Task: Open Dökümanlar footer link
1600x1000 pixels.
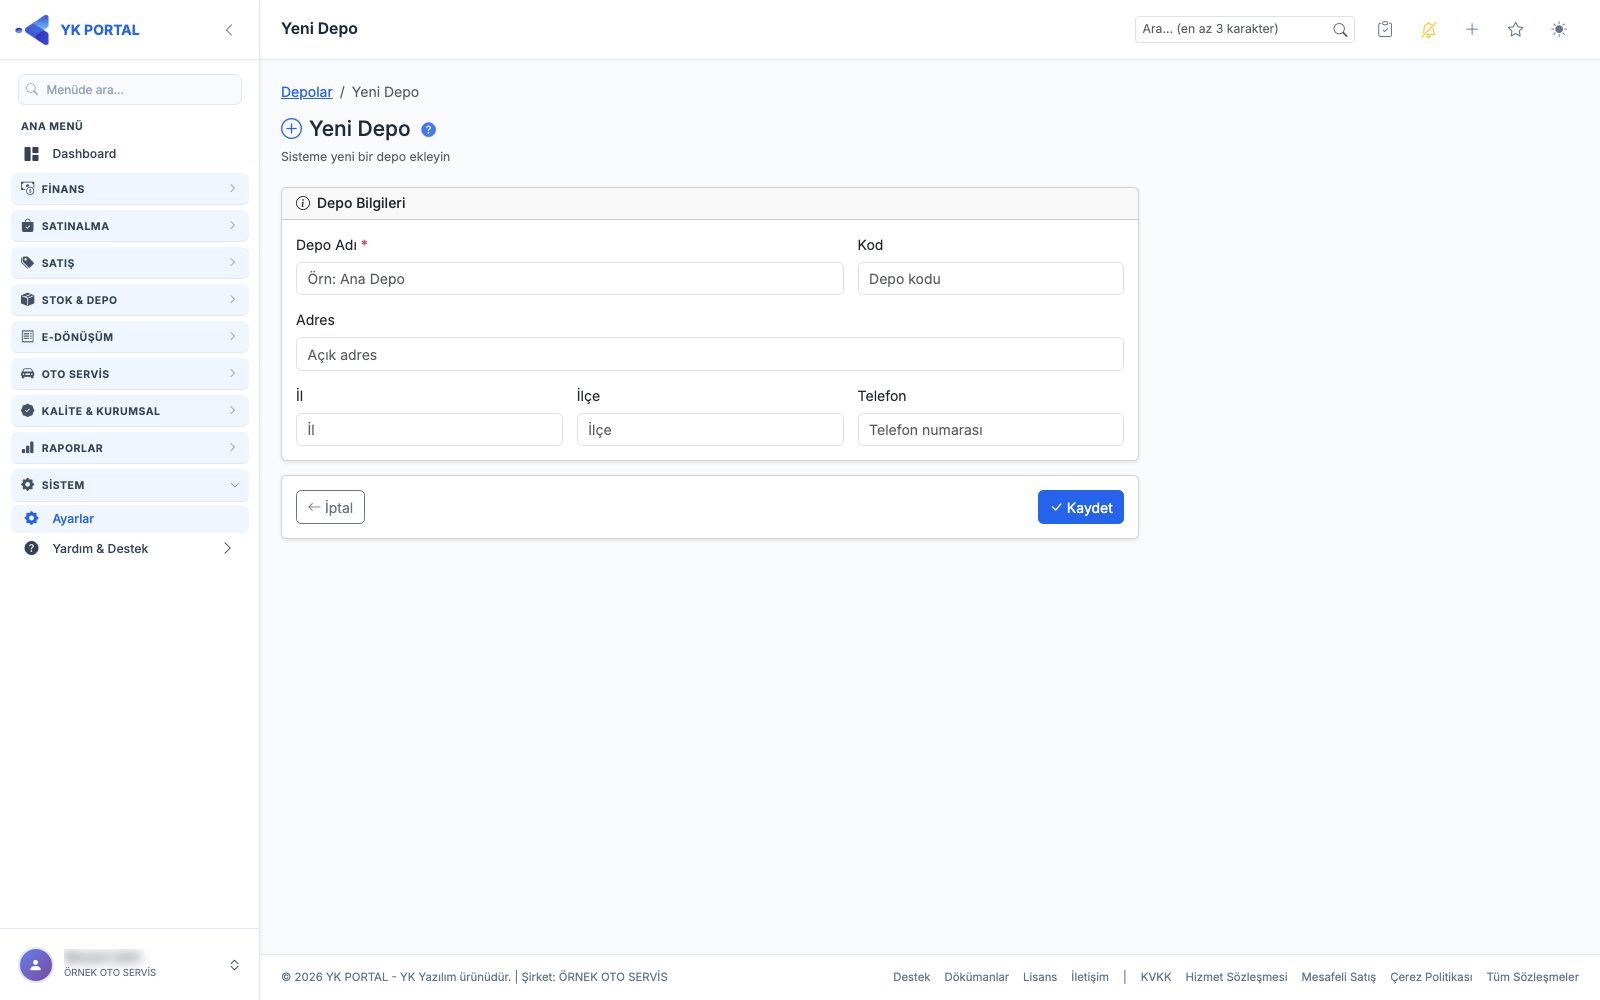Action: pos(976,977)
